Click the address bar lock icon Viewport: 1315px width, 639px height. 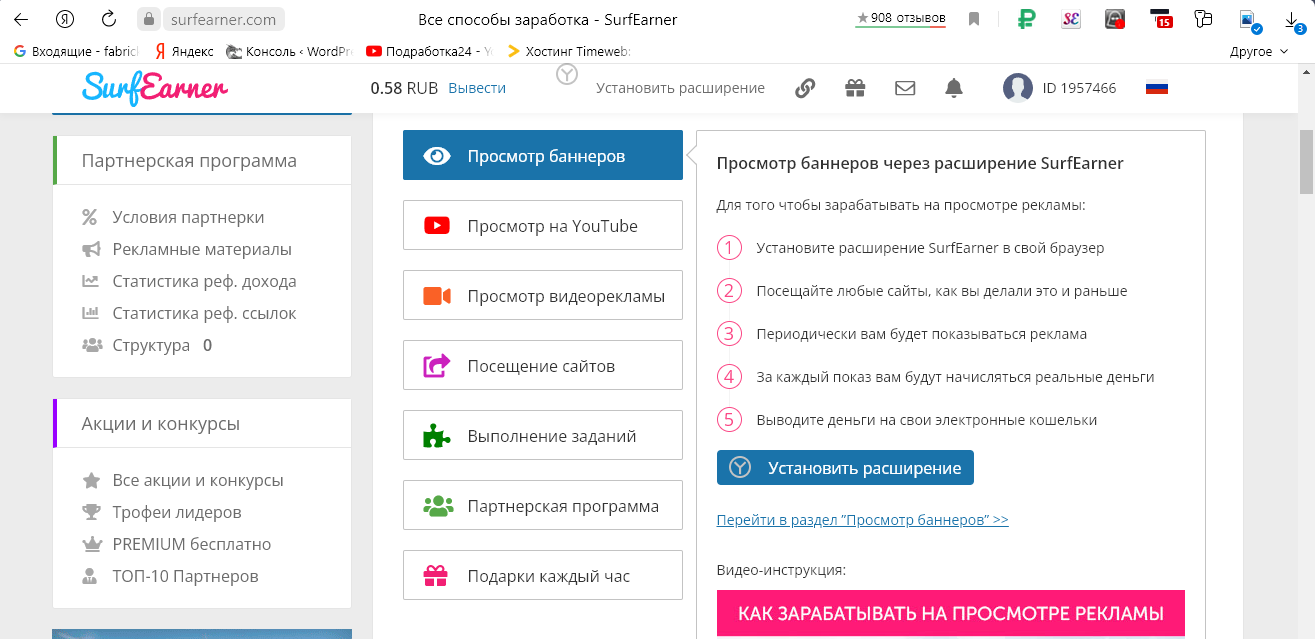(x=149, y=19)
